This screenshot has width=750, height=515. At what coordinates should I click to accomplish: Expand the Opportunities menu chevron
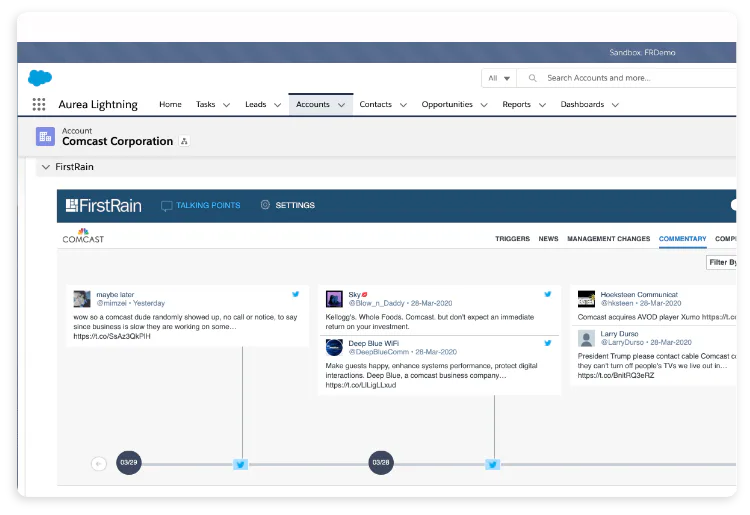pos(484,105)
